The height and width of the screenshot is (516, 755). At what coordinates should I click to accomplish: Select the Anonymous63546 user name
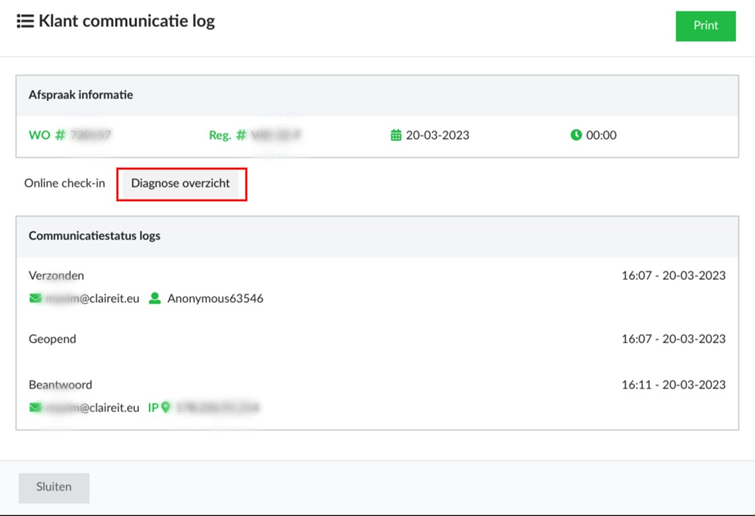coord(215,298)
